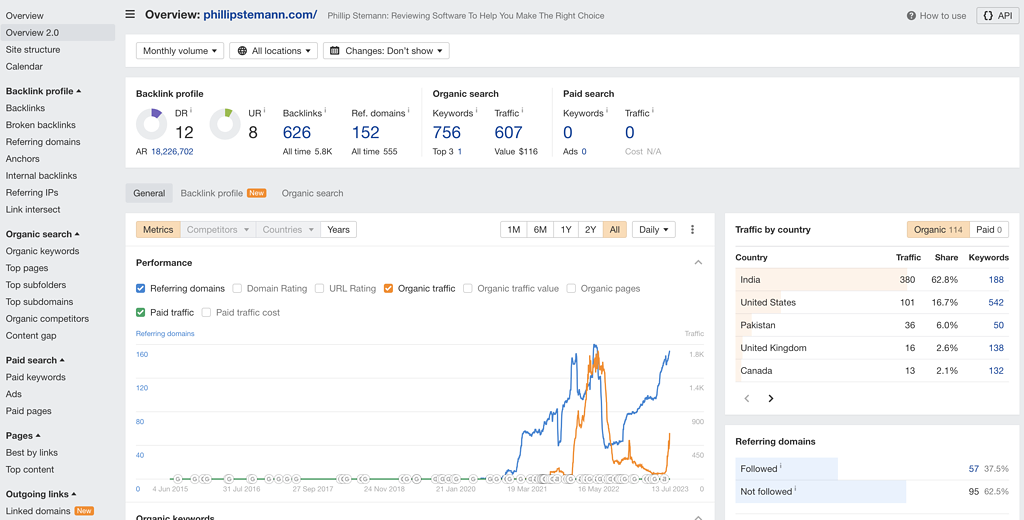
Task: Toggle the Paid traffic checkbox
Action: pyautogui.click(x=140, y=312)
